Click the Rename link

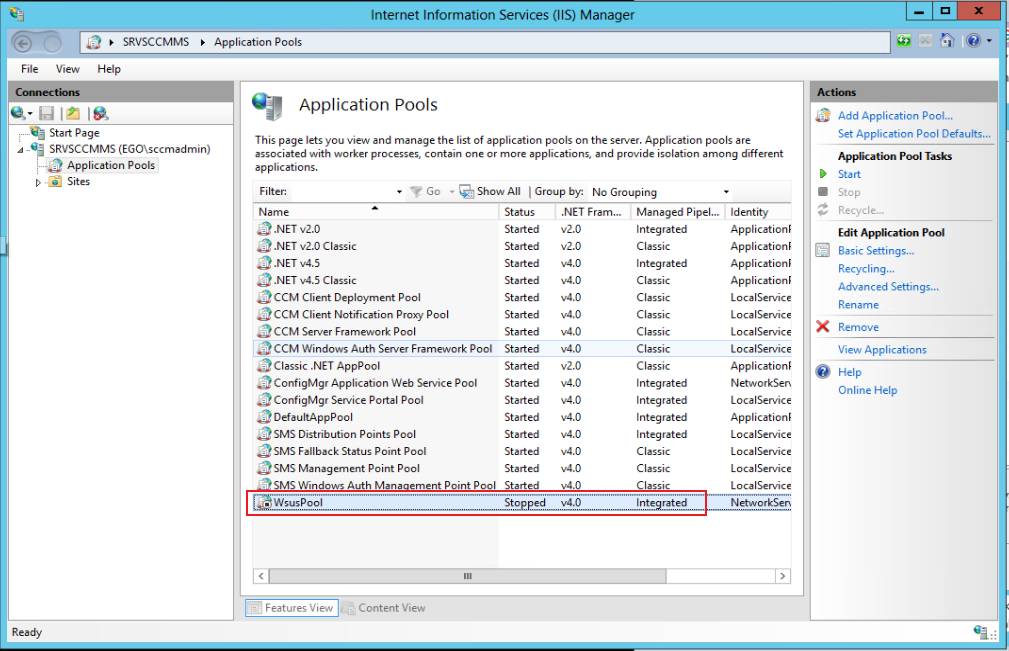[x=858, y=304]
